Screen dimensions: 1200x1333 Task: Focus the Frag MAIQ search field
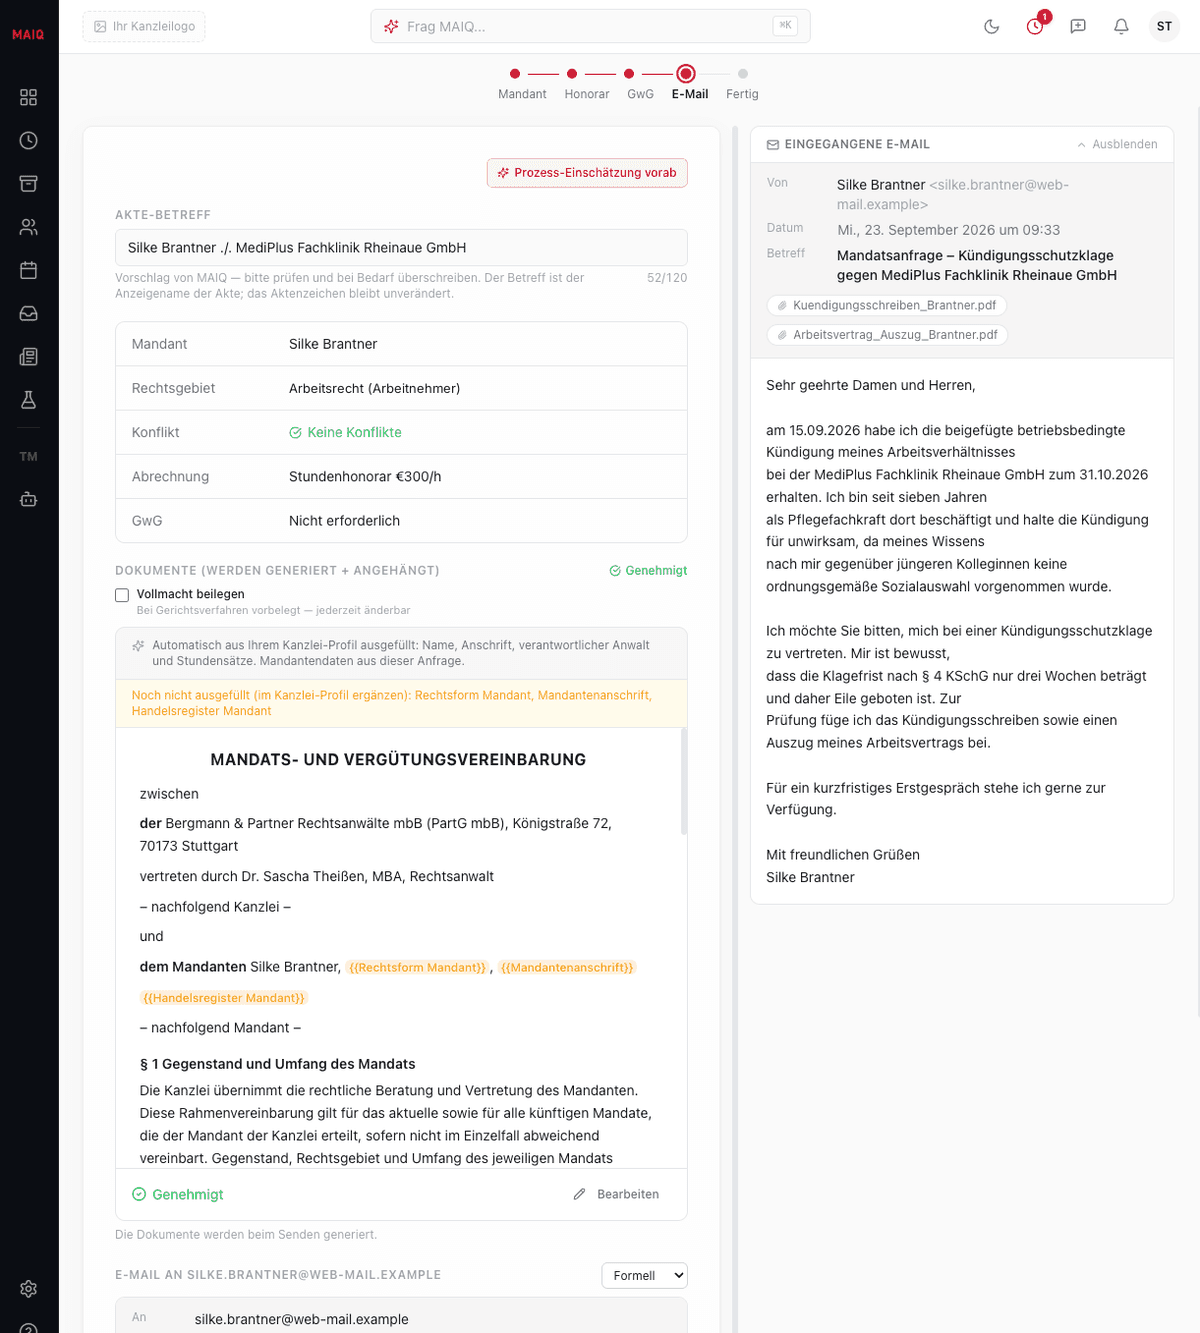tap(590, 27)
